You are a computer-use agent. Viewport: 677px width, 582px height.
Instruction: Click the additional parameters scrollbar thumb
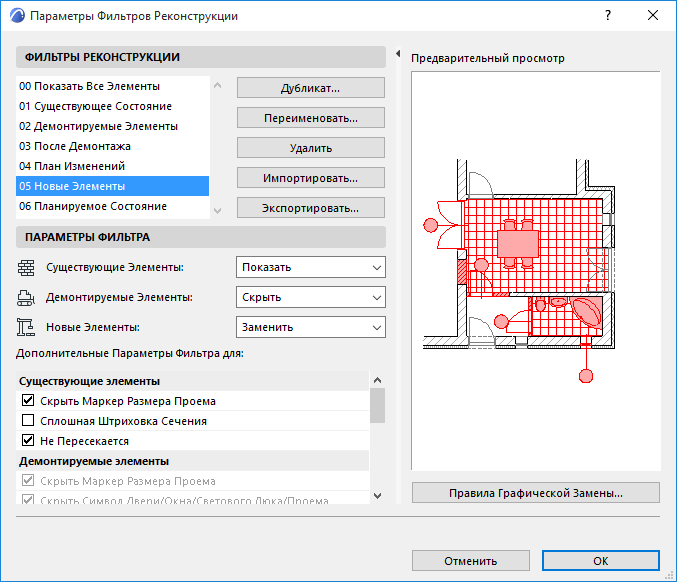(x=377, y=405)
